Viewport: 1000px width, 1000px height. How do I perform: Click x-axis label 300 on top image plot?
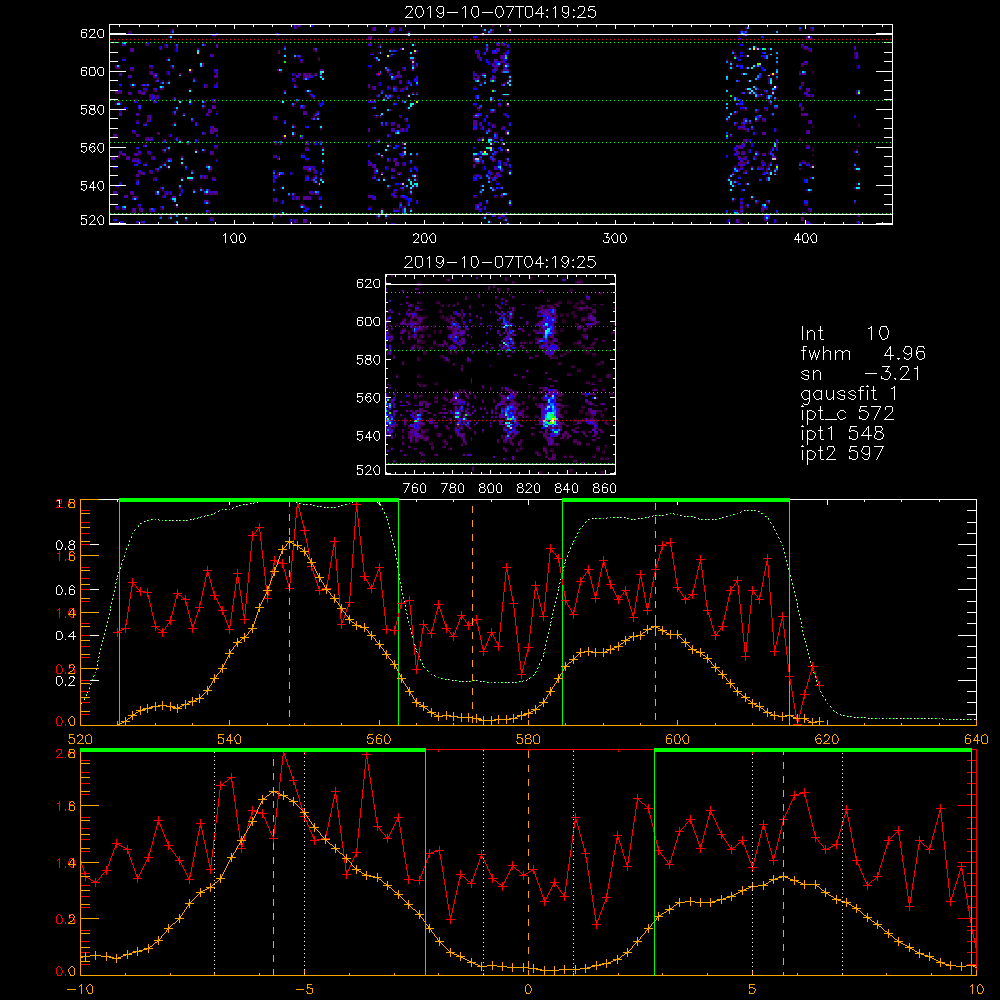click(x=615, y=239)
